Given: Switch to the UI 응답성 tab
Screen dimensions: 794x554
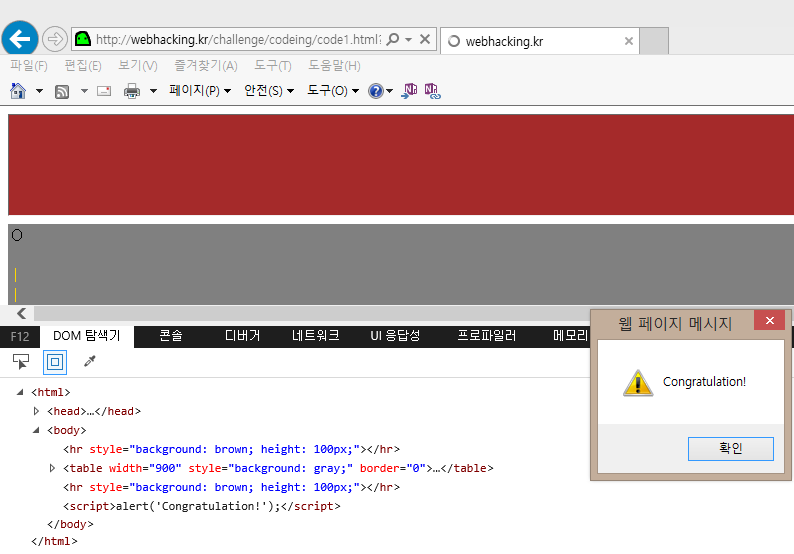Looking at the screenshot, I should [395, 336].
